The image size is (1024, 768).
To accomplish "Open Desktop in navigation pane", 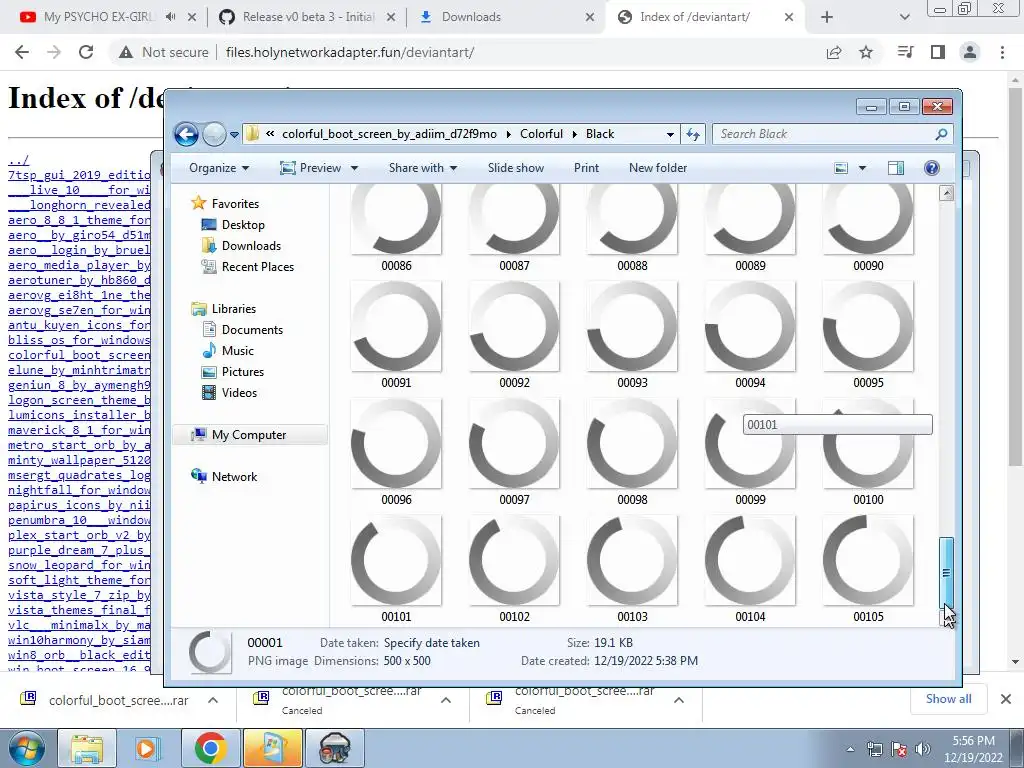I will click(243, 225).
